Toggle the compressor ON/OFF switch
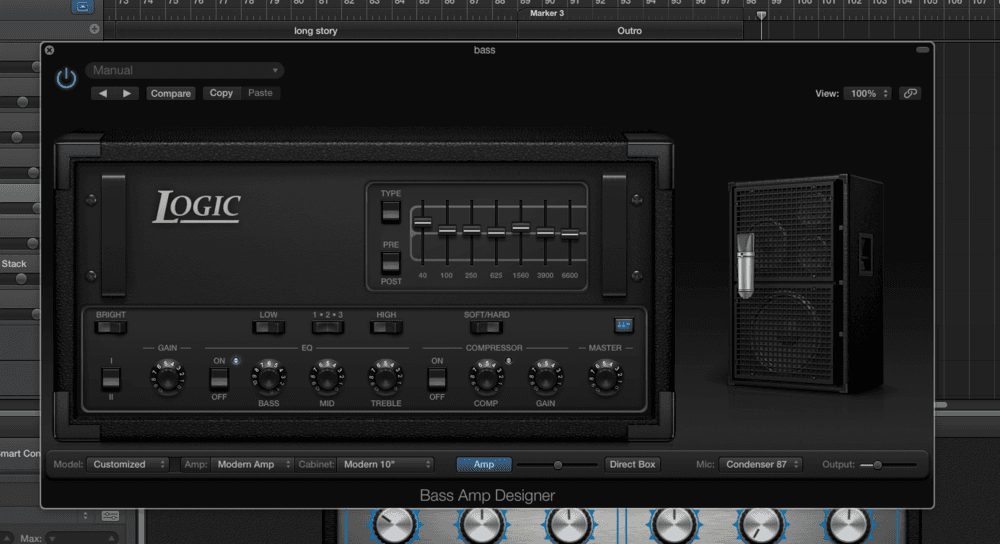The height and width of the screenshot is (544, 1000). (437, 379)
